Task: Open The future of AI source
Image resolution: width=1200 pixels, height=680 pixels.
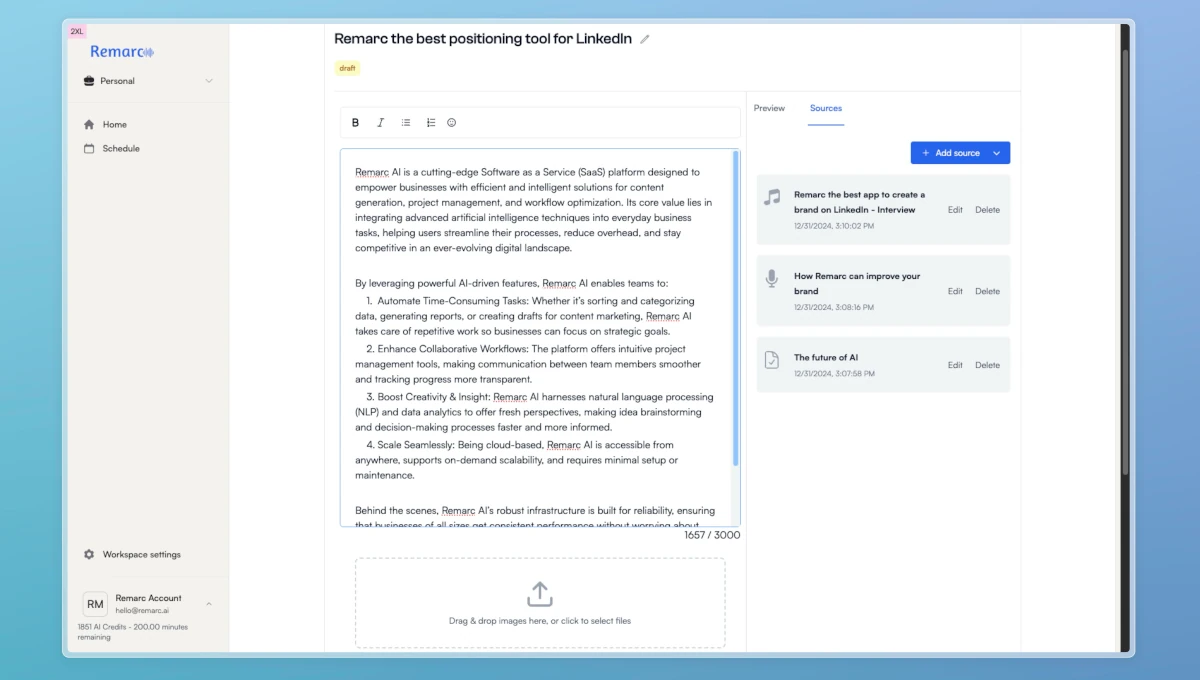Action: pos(826,357)
